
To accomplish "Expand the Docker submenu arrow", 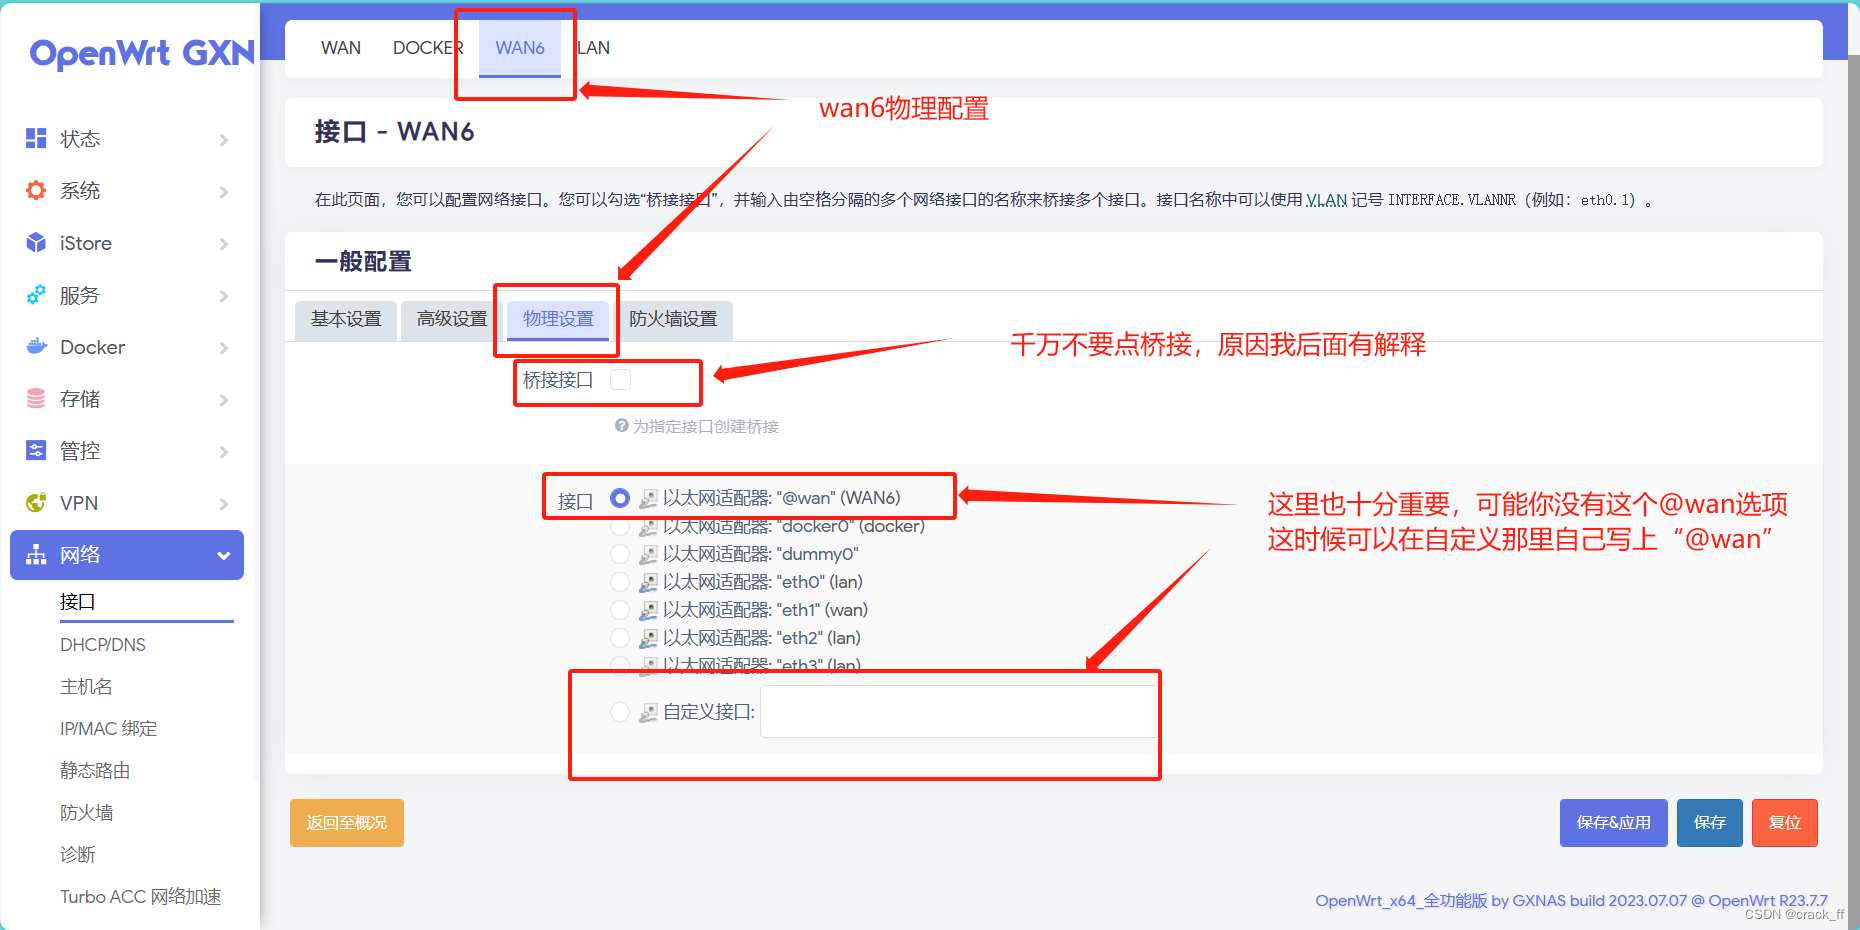I will coord(222,347).
